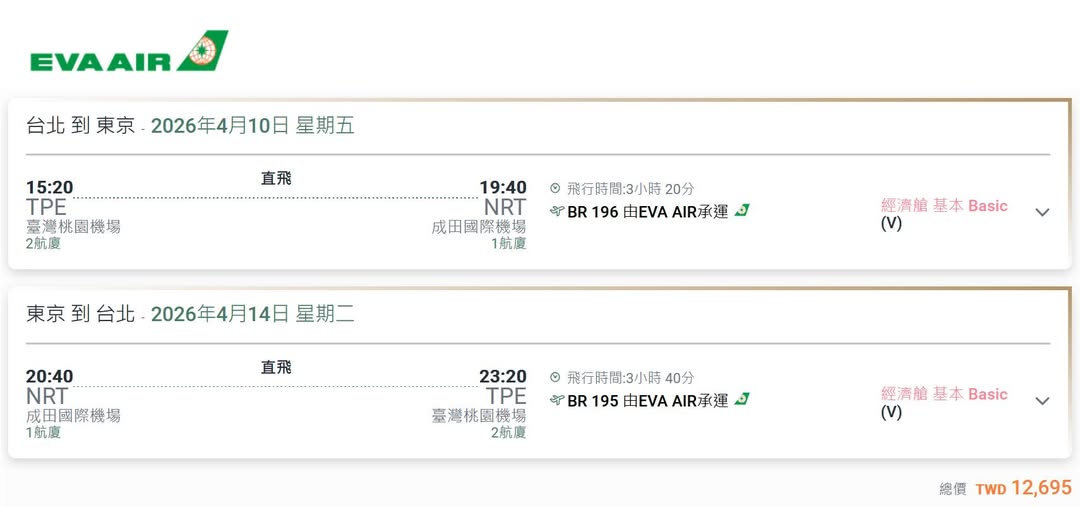Viewport: 1080px width, 507px height.
Task: Click the small EVA logo after BR 196 承運
Action: 741,210
